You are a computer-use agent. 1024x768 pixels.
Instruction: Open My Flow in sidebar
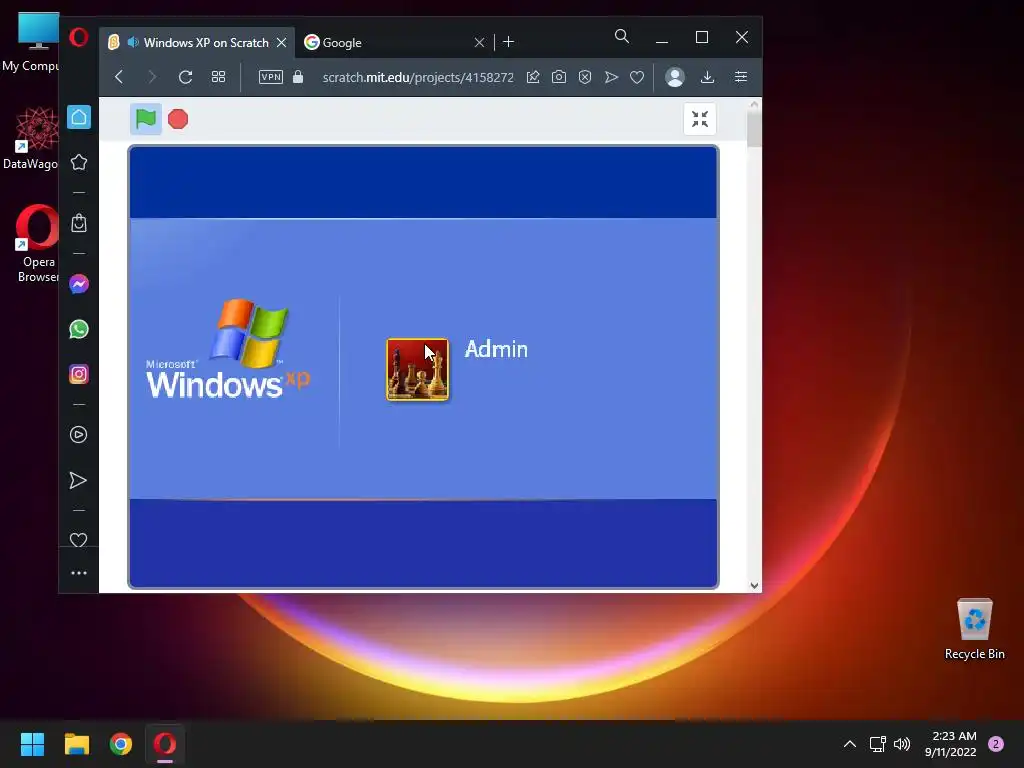pos(78,480)
